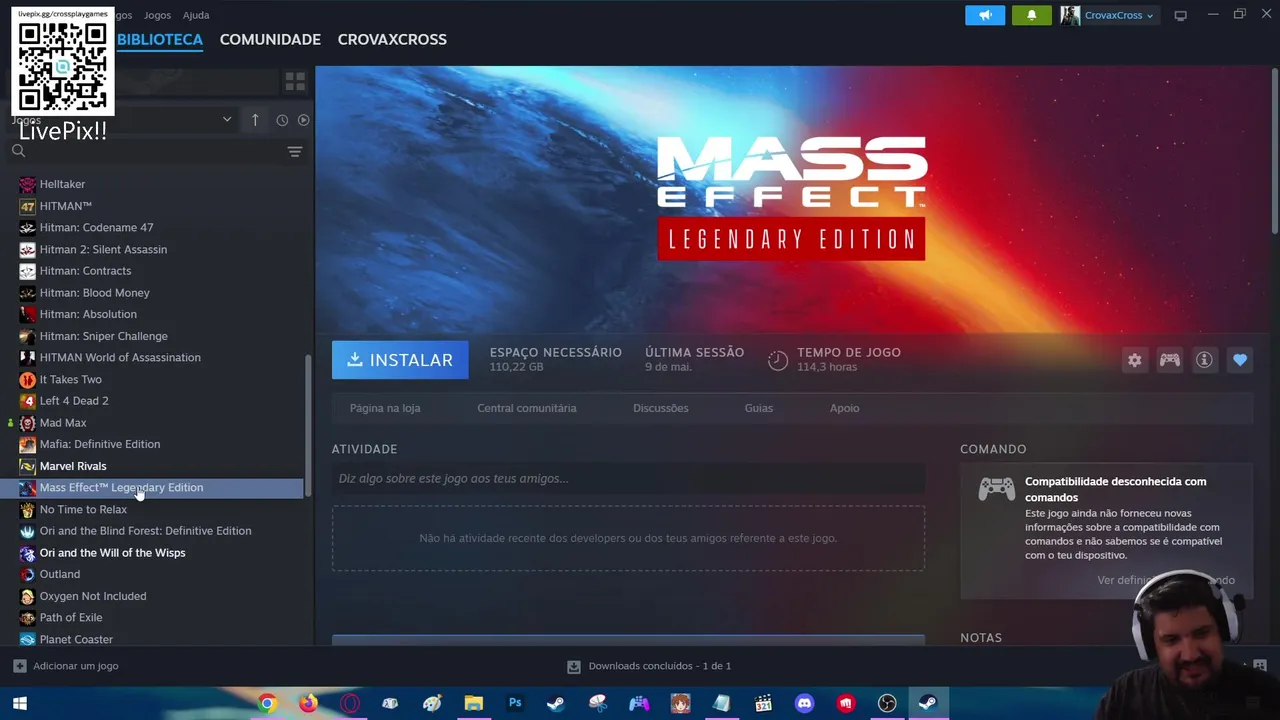Expand the Jogos category dropdown
This screenshot has width=1280, height=720.
[227, 120]
